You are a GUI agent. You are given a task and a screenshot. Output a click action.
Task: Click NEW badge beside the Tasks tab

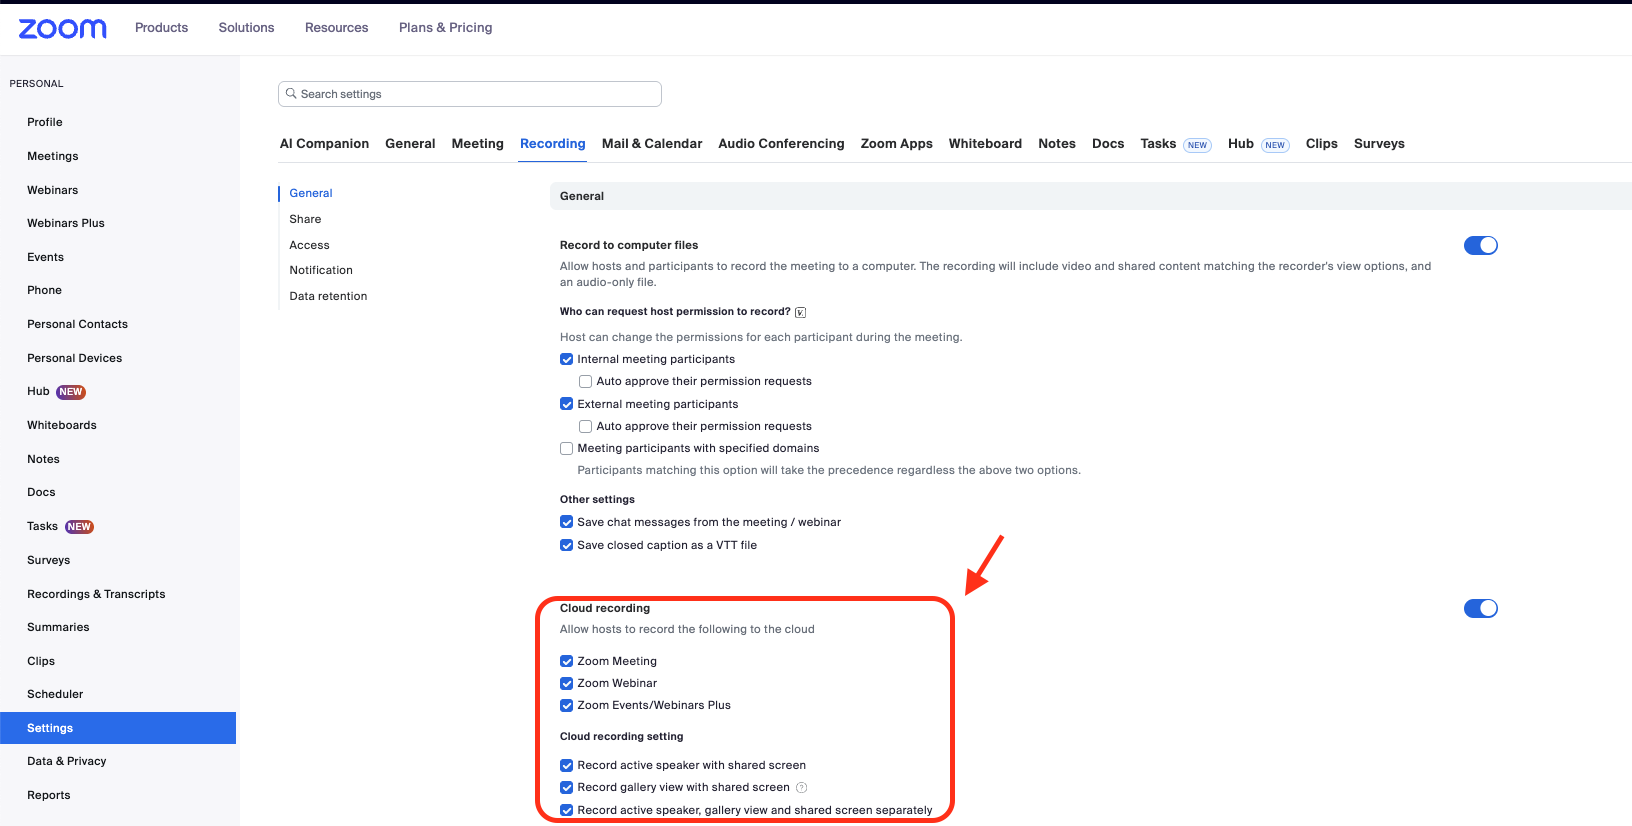pyautogui.click(x=1197, y=145)
